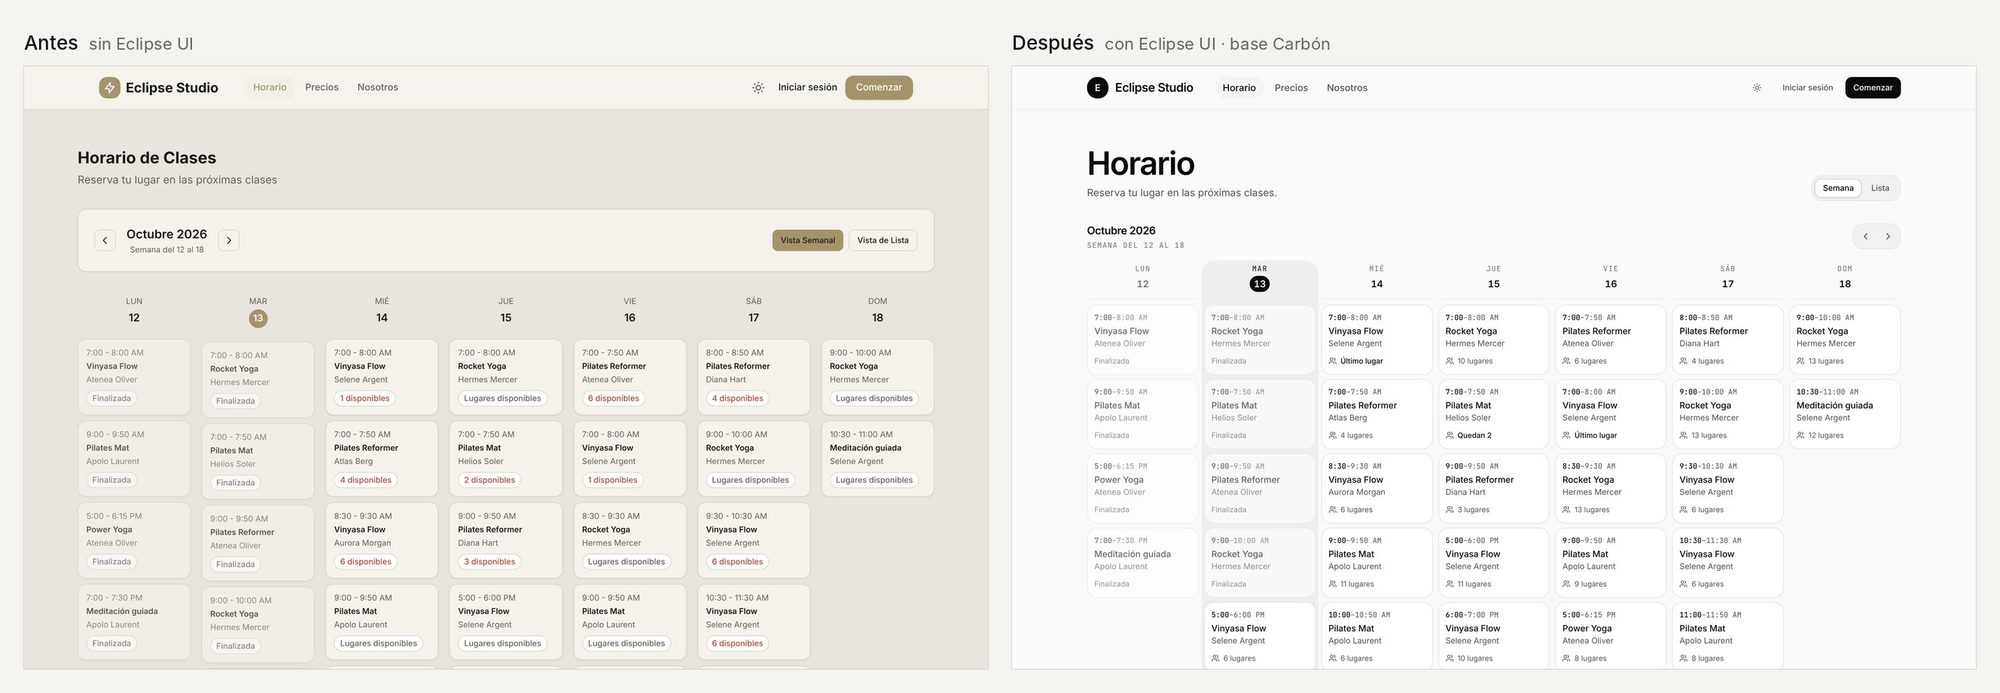Click Iniciar sesión in Antes header

808,88
